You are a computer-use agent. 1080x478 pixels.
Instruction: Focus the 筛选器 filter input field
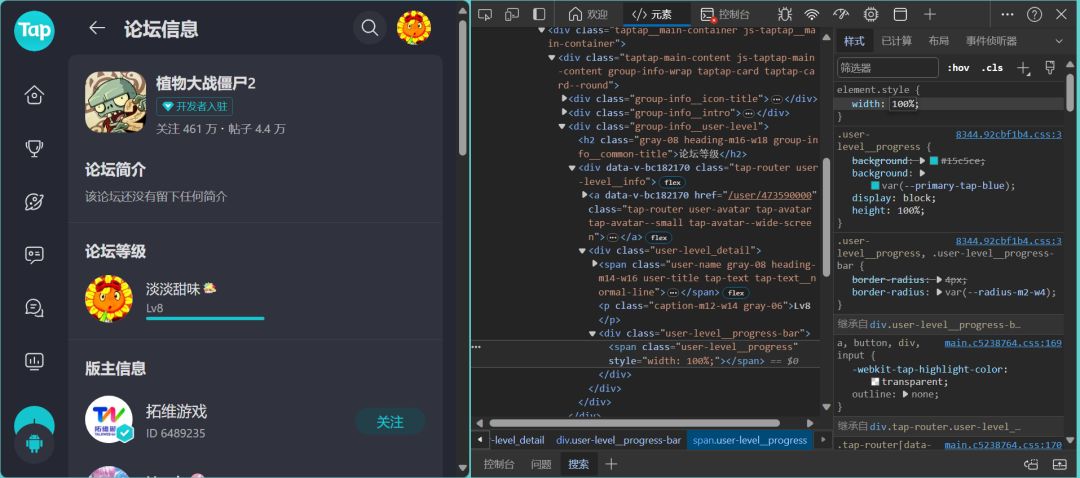[888, 67]
